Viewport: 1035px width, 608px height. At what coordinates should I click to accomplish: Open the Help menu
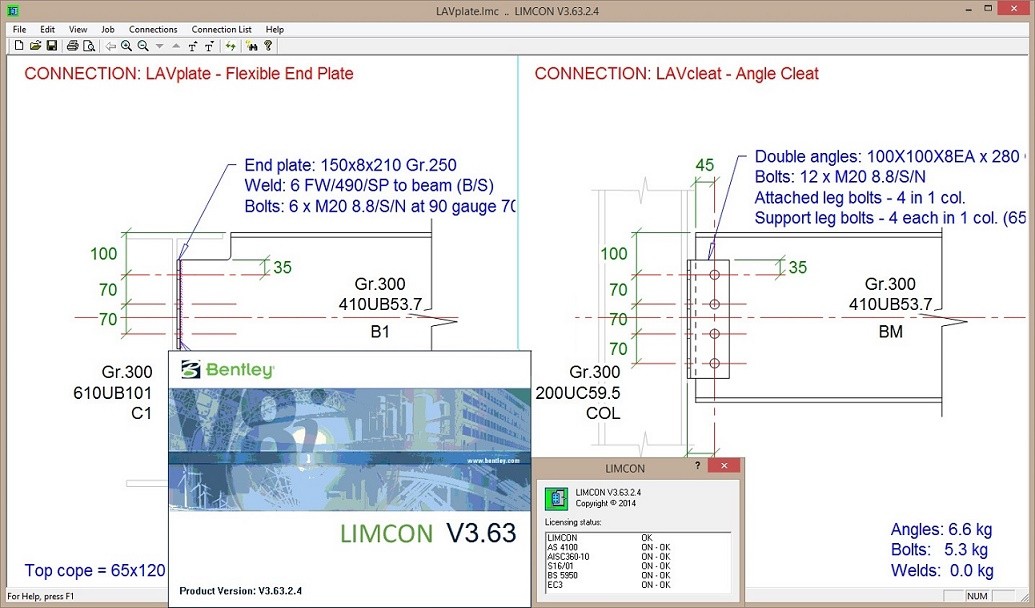pos(275,29)
